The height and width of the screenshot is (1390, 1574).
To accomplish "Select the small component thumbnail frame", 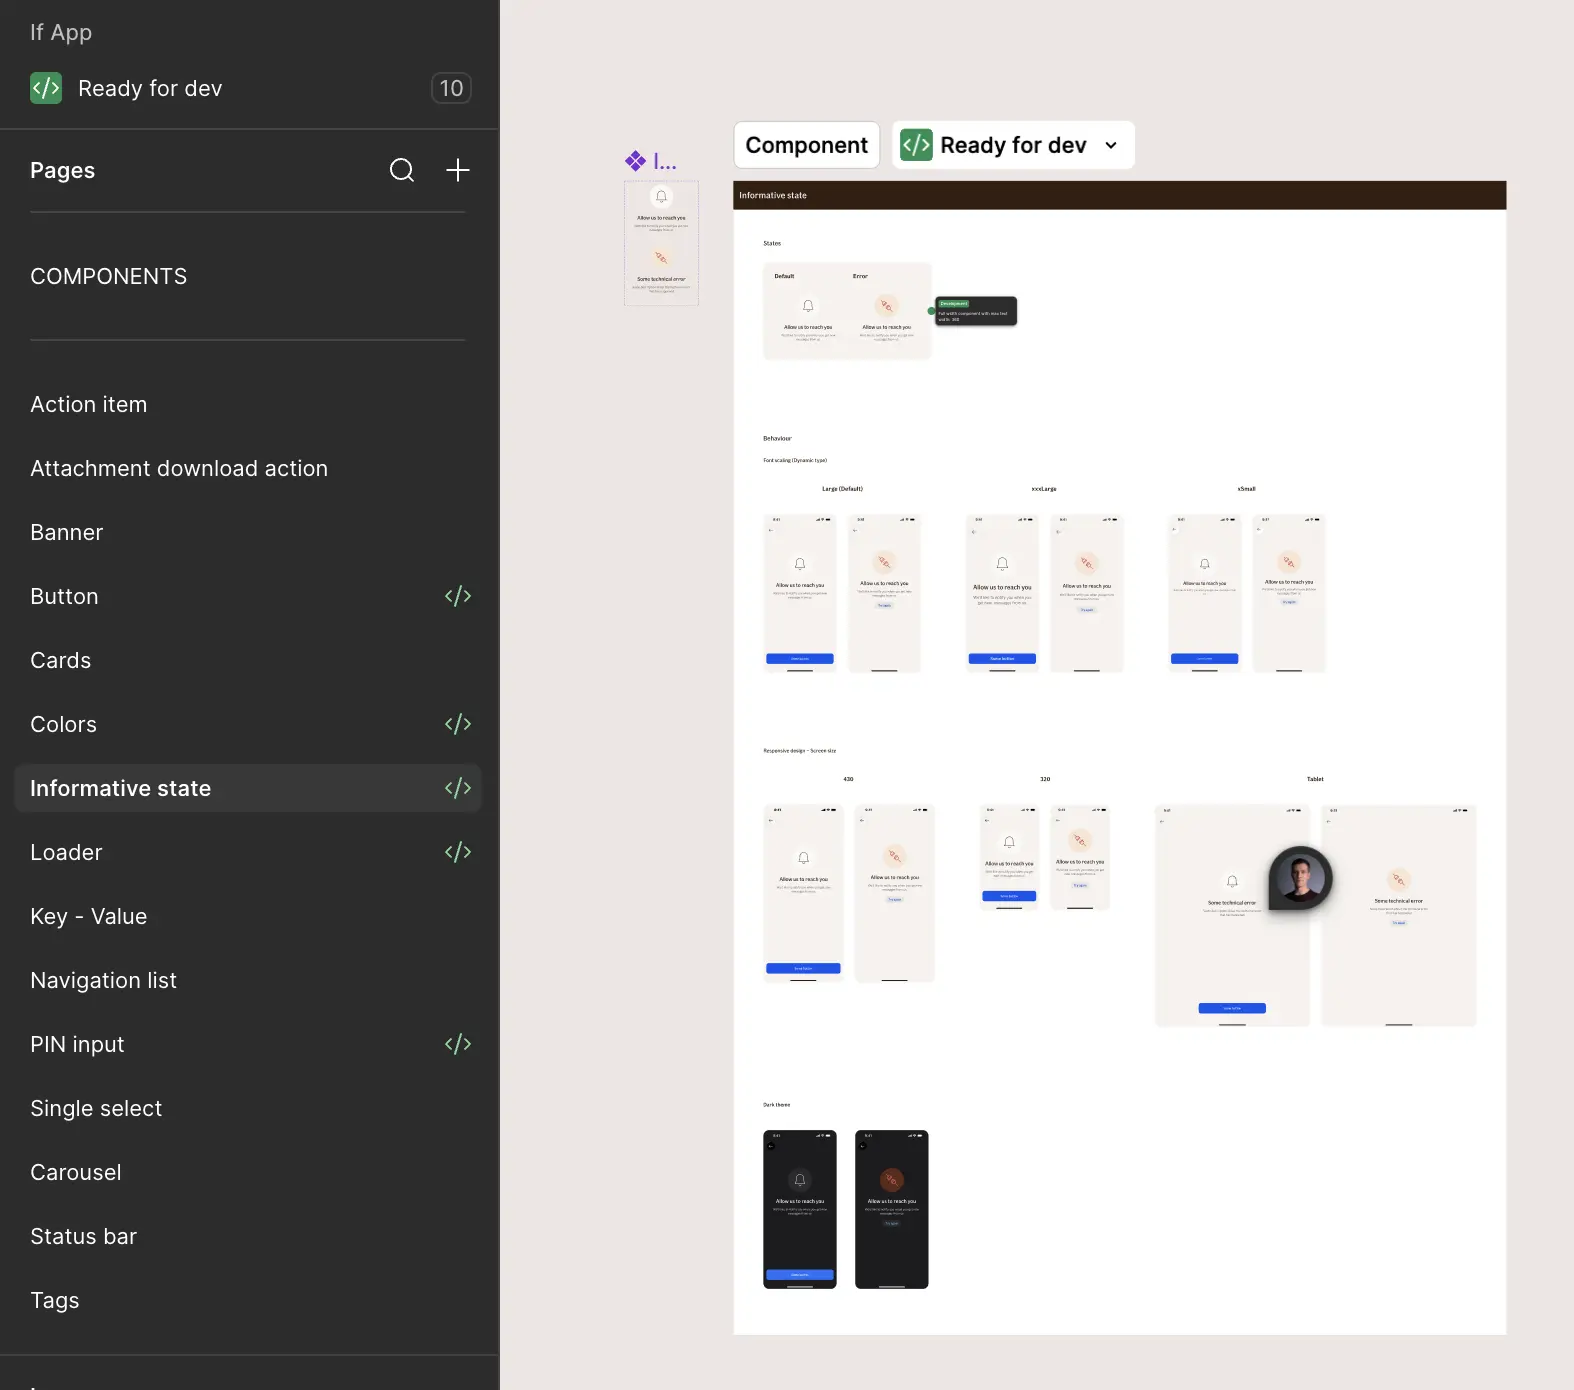I will point(661,243).
